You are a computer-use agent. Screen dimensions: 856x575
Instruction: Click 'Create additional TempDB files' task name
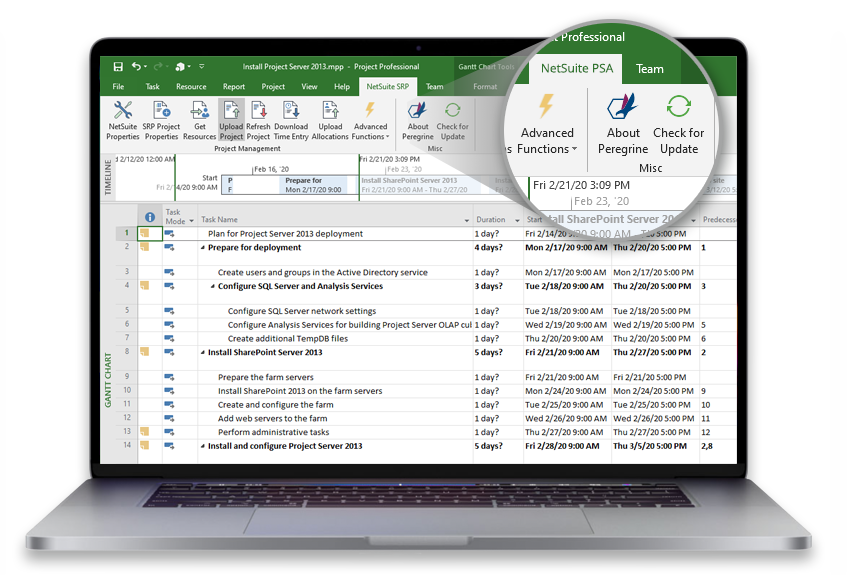(288, 339)
